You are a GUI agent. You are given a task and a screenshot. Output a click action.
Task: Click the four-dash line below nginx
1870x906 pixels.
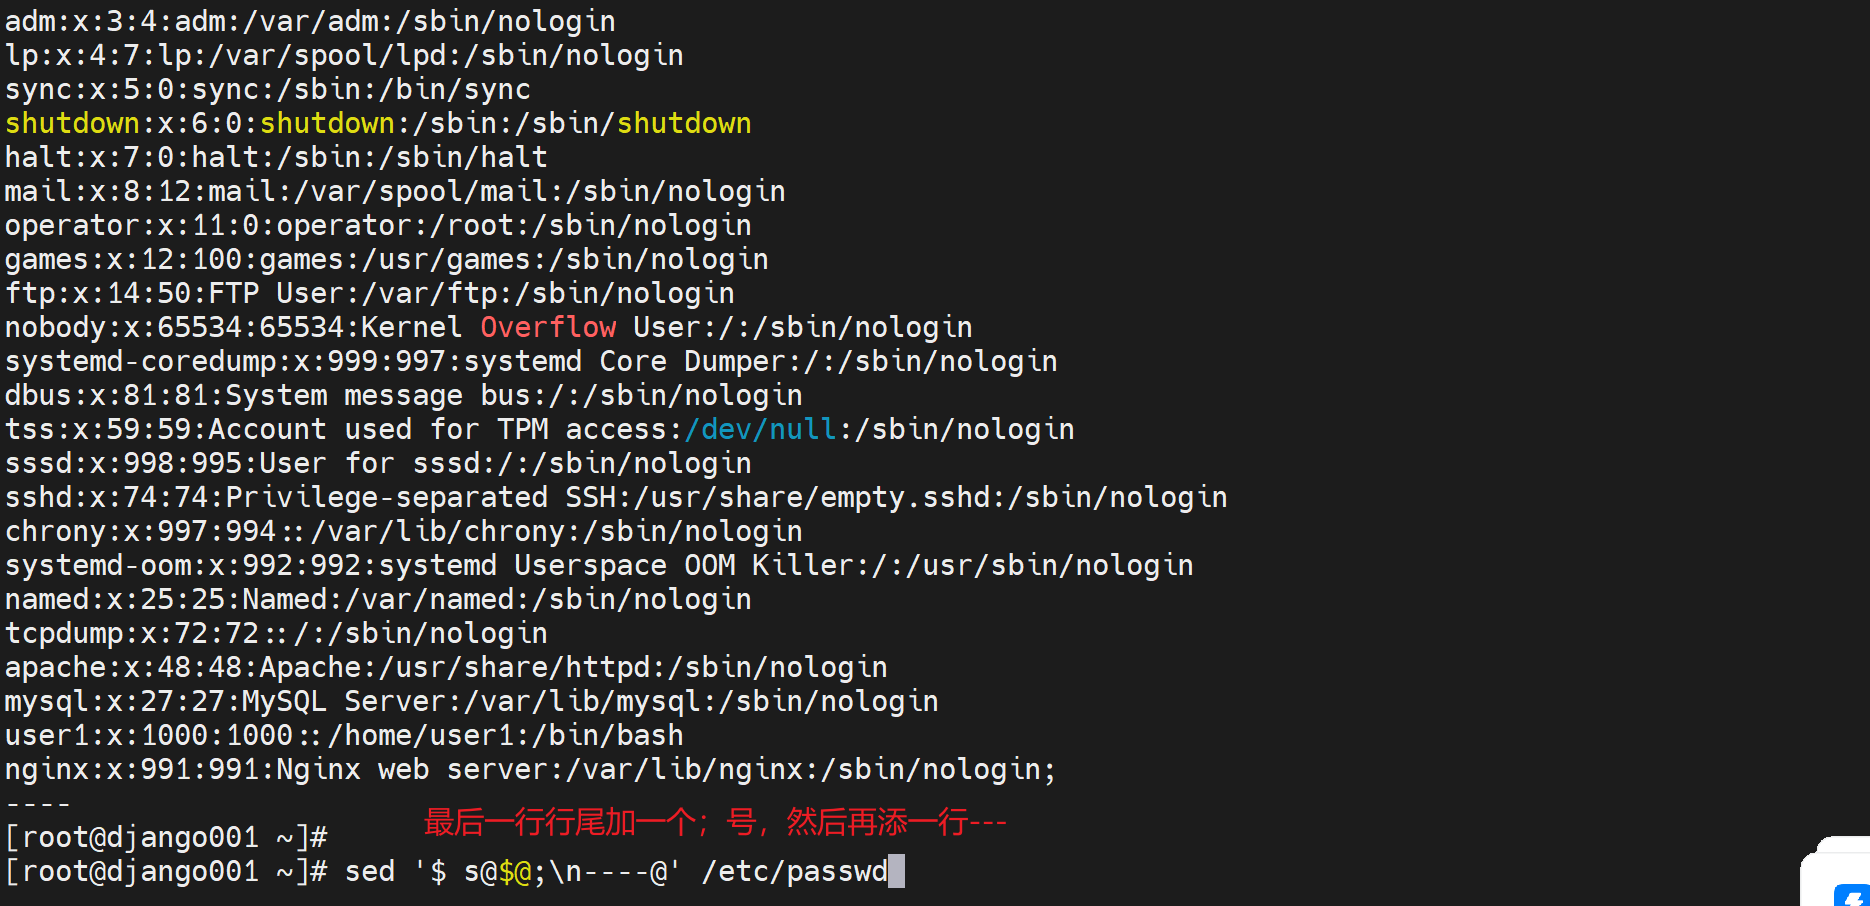tap(38, 803)
